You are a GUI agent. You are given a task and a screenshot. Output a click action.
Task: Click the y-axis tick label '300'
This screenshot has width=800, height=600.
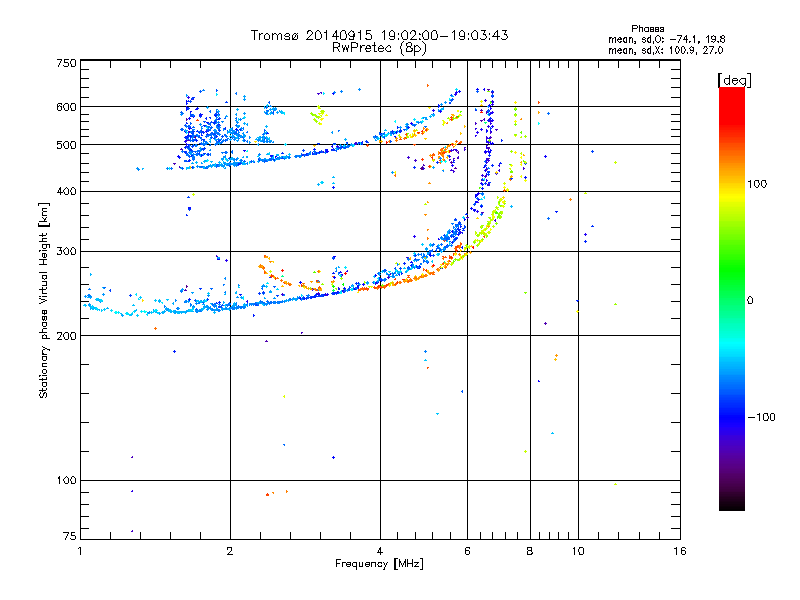pos(66,251)
